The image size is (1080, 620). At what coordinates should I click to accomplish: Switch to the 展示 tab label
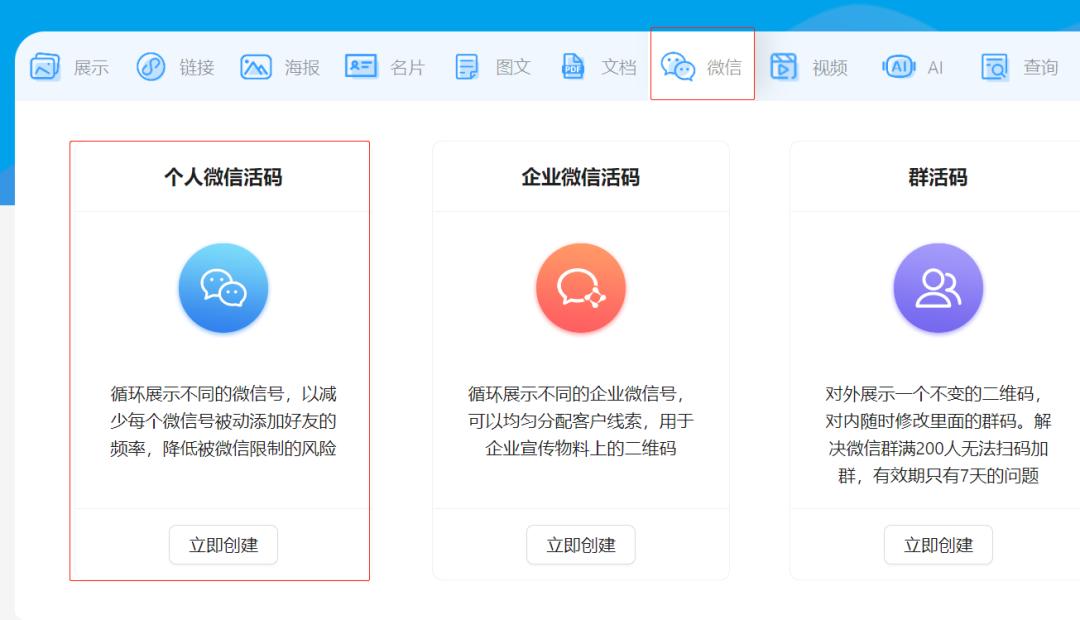(x=91, y=68)
